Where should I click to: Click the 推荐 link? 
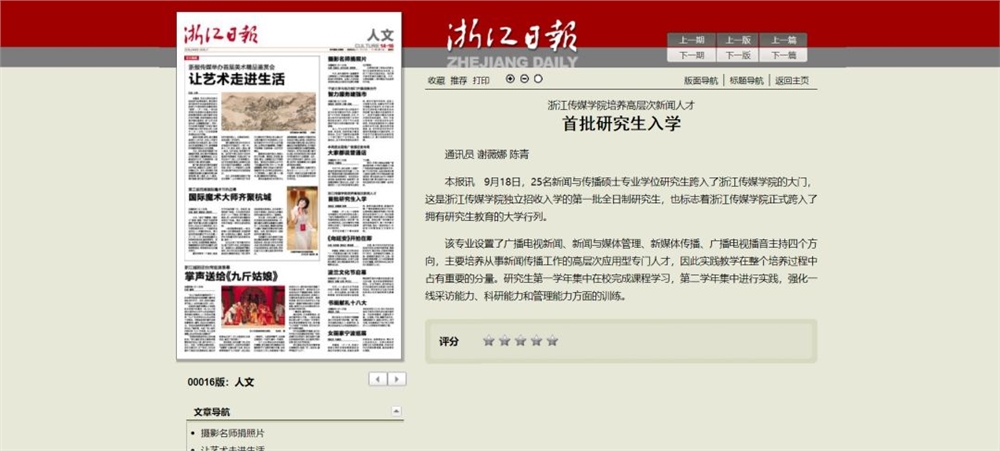[459, 80]
